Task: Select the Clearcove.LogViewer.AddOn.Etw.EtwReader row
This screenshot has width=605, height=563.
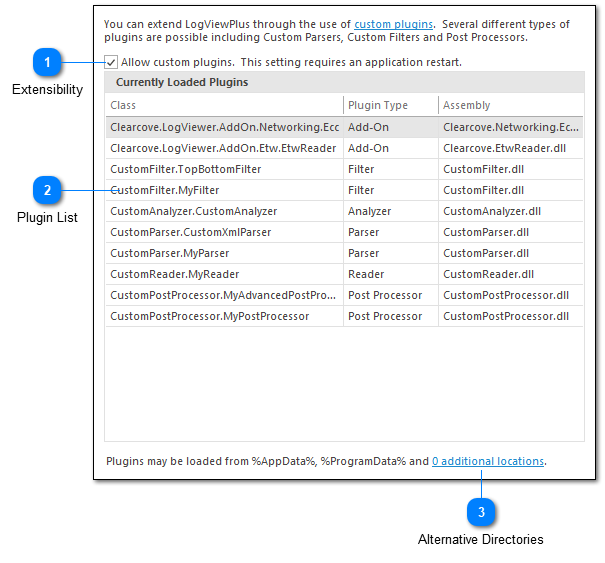Action: [x=344, y=148]
